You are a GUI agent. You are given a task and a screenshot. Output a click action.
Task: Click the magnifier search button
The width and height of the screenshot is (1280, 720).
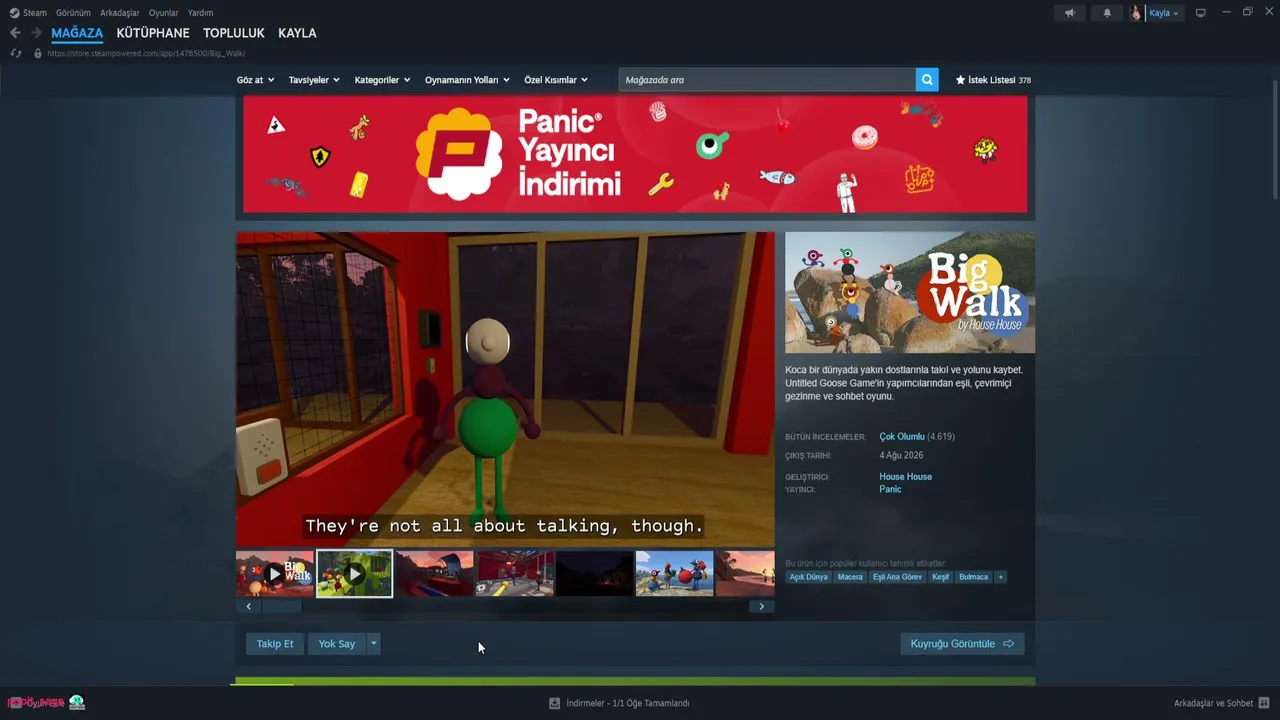coord(927,80)
